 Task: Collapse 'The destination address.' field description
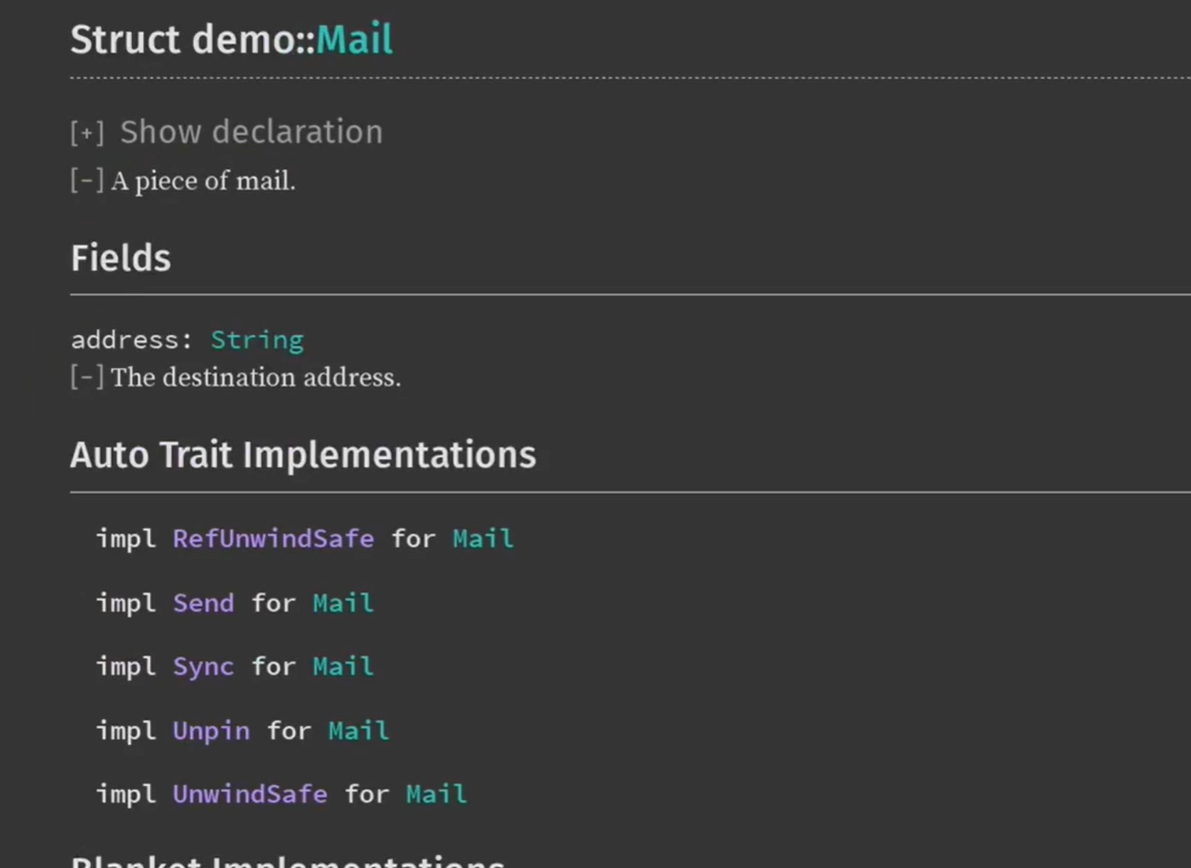coord(87,378)
